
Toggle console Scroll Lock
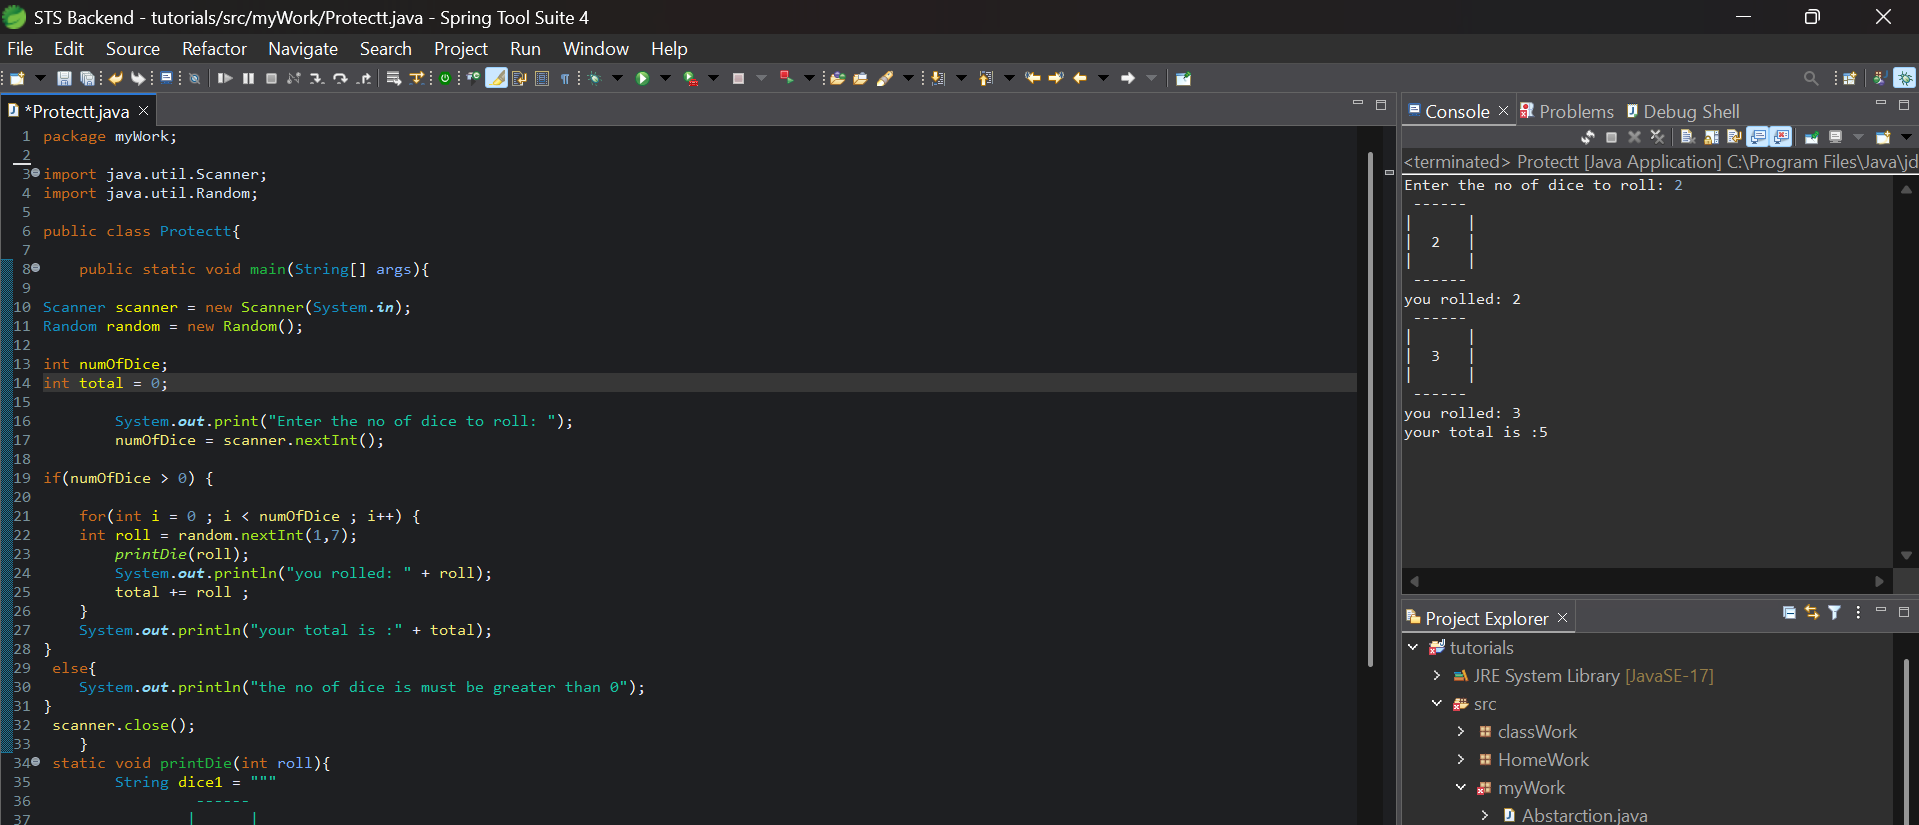pyautogui.click(x=1711, y=137)
